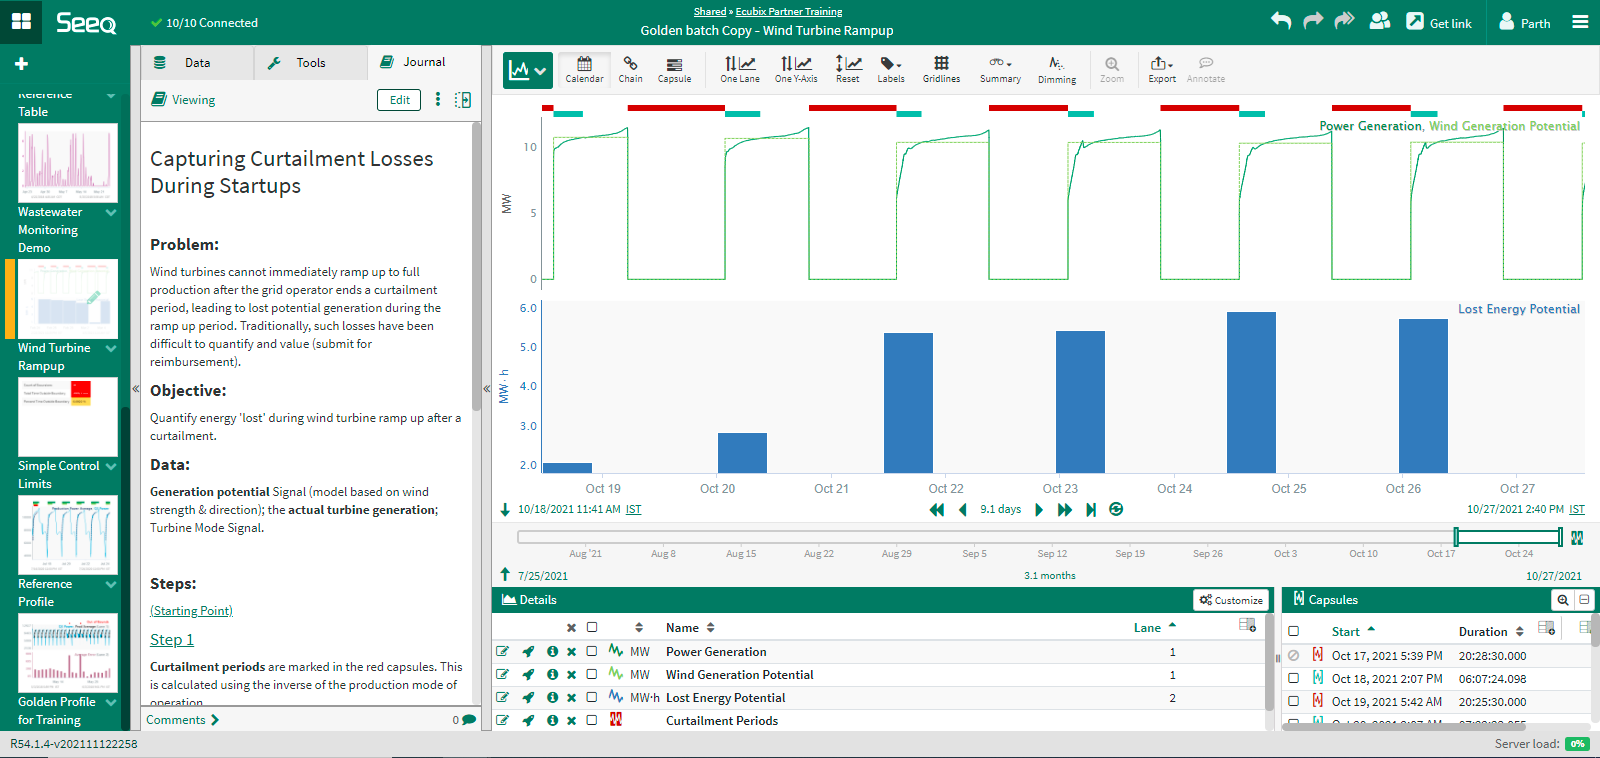Open the Seeq home screen grid icon

21,21
